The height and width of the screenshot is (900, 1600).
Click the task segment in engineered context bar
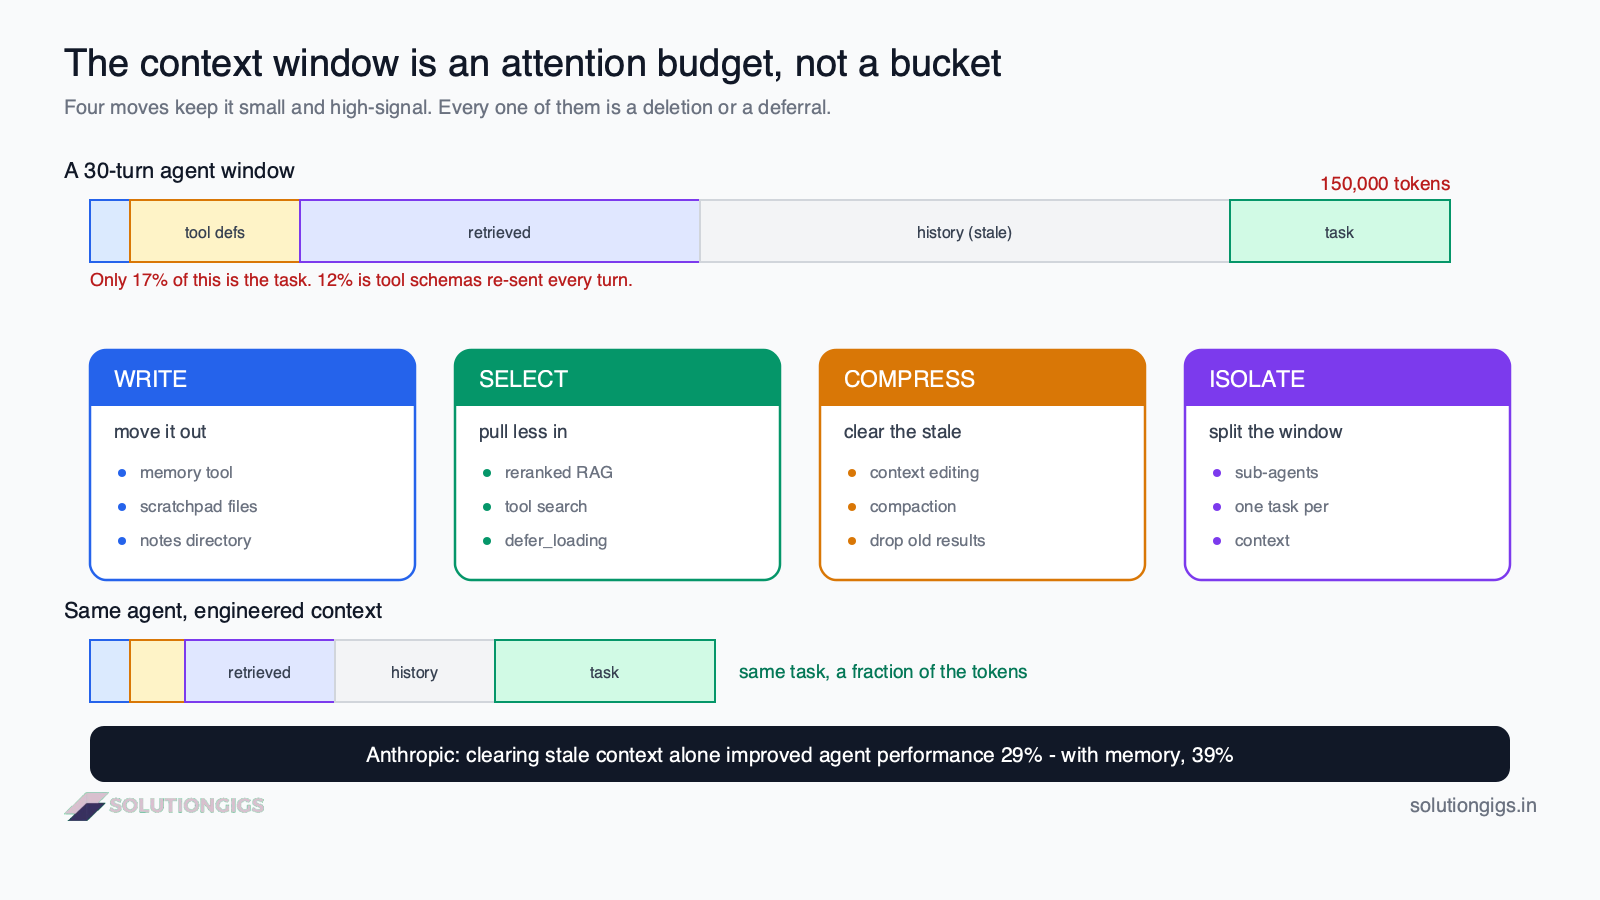[605, 672]
